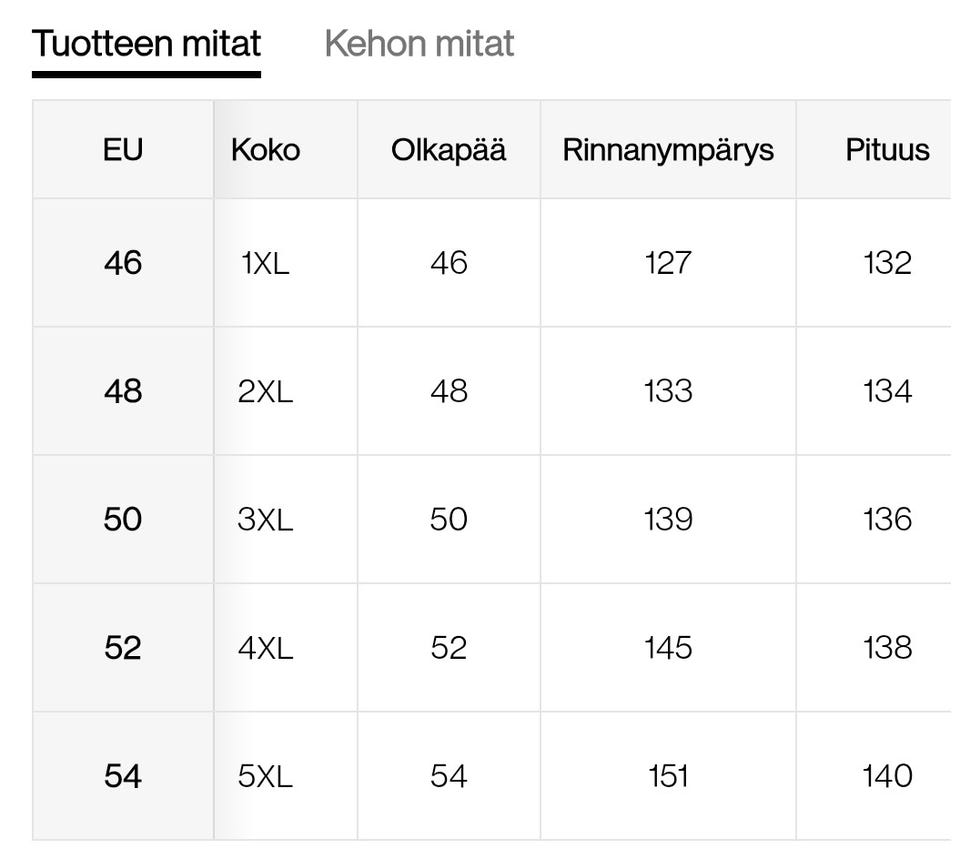Click the Pituus column header

point(887,150)
